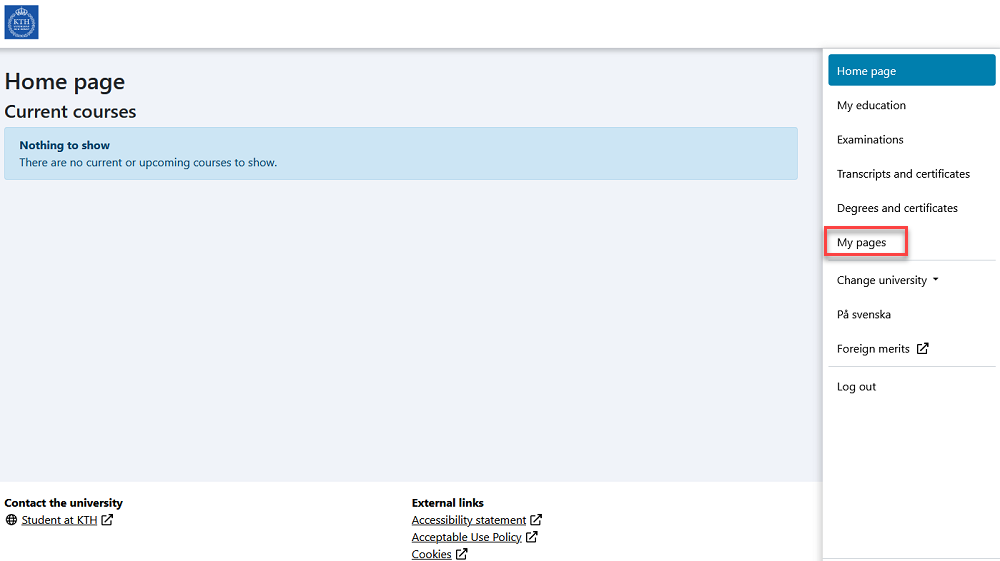This screenshot has height=561, width=1000.
Task: Click the external-link icon next to Cookies
Action: pyautogui.click(x=462, y=554)
